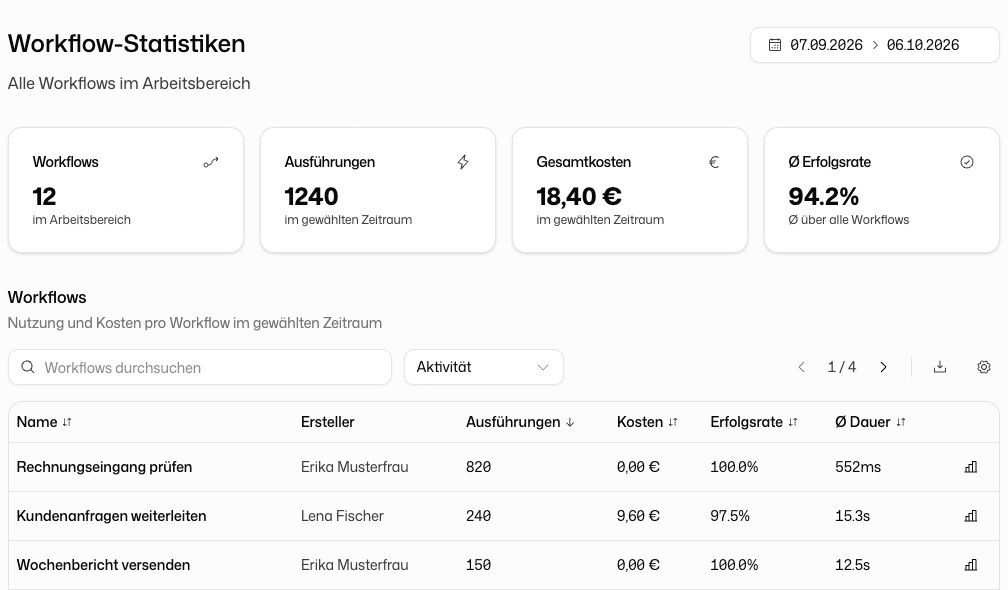Download the workflow table export
The image size is (1008, 590).
pyautogui.click(x=940, y=367)
